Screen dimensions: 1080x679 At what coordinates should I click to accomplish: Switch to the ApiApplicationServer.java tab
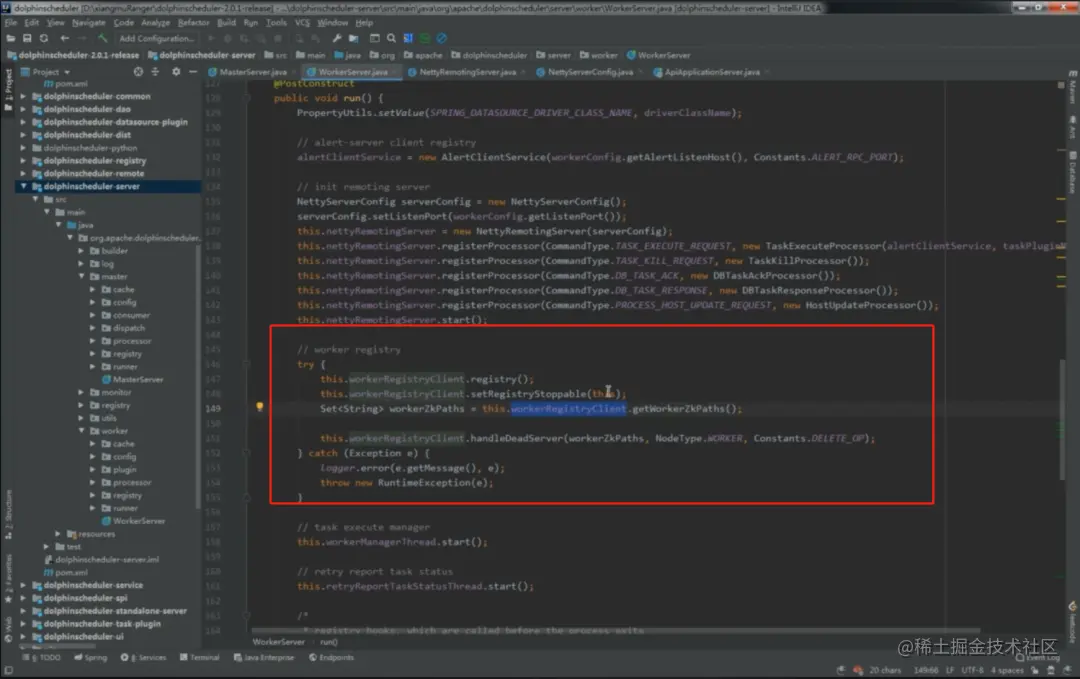tap(712, 72)
